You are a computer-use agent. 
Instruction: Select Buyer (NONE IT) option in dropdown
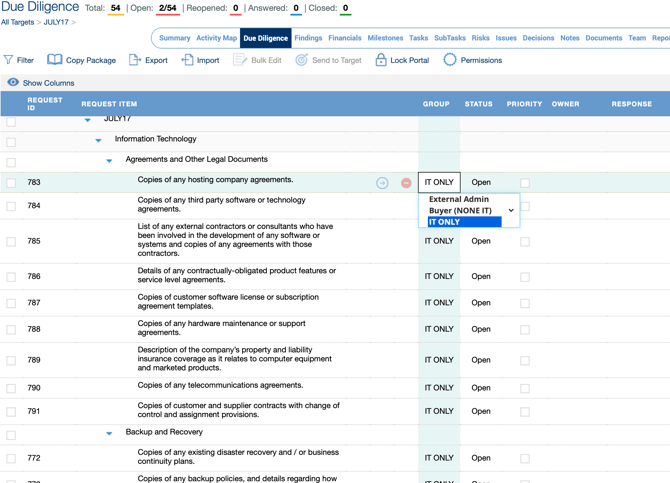(460, 211)
